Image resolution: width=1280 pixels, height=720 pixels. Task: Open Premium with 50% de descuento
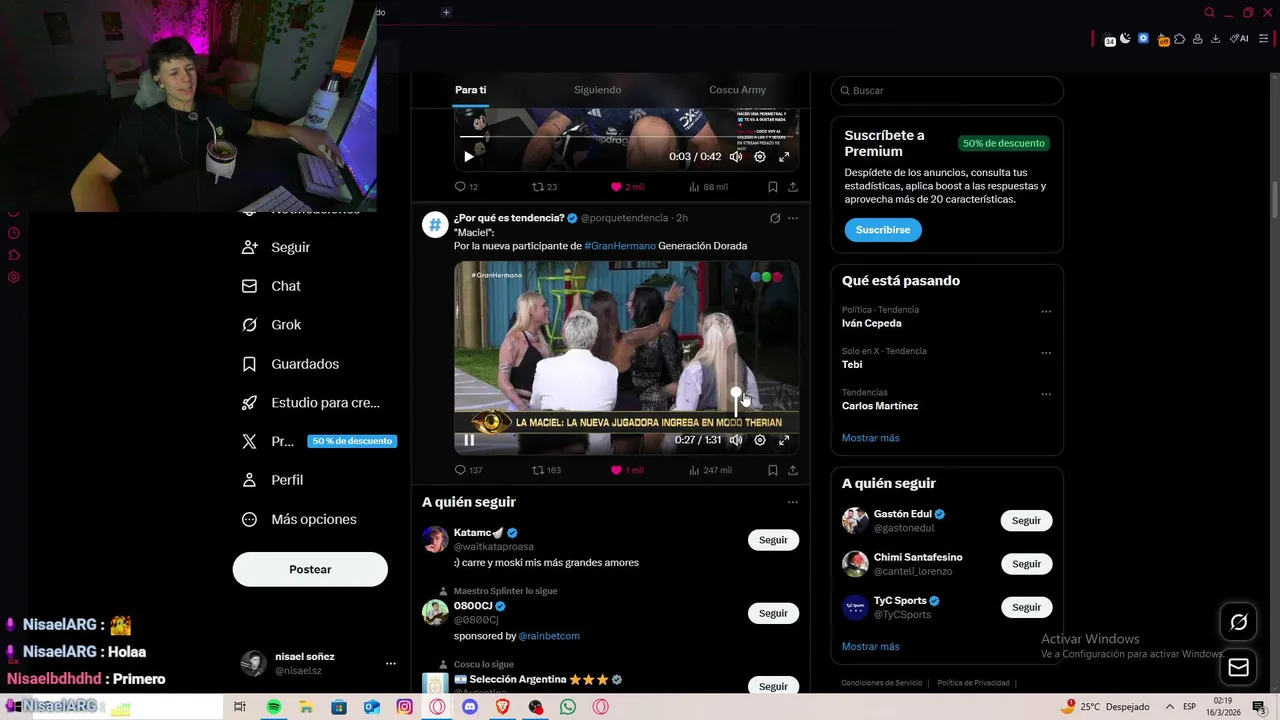(x=318, y=441)
